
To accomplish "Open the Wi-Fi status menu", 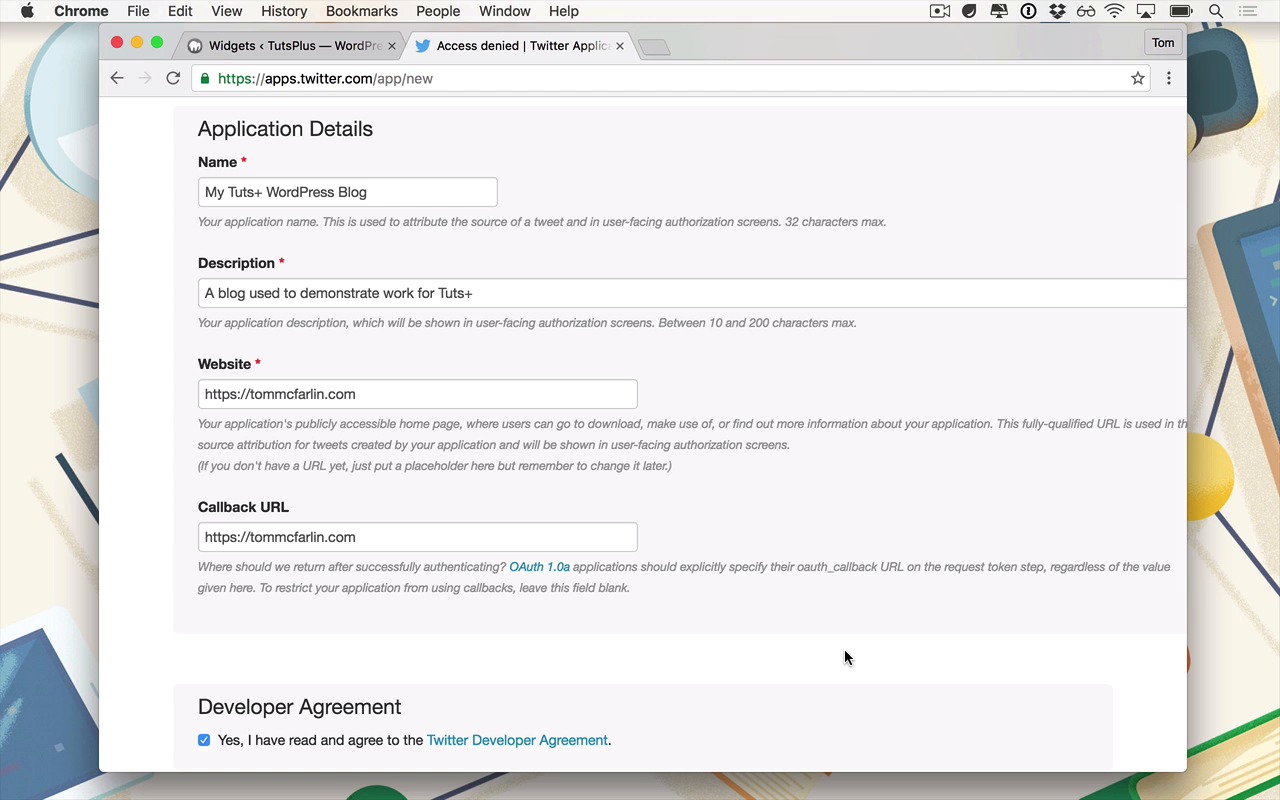I will click(1115, 11).
